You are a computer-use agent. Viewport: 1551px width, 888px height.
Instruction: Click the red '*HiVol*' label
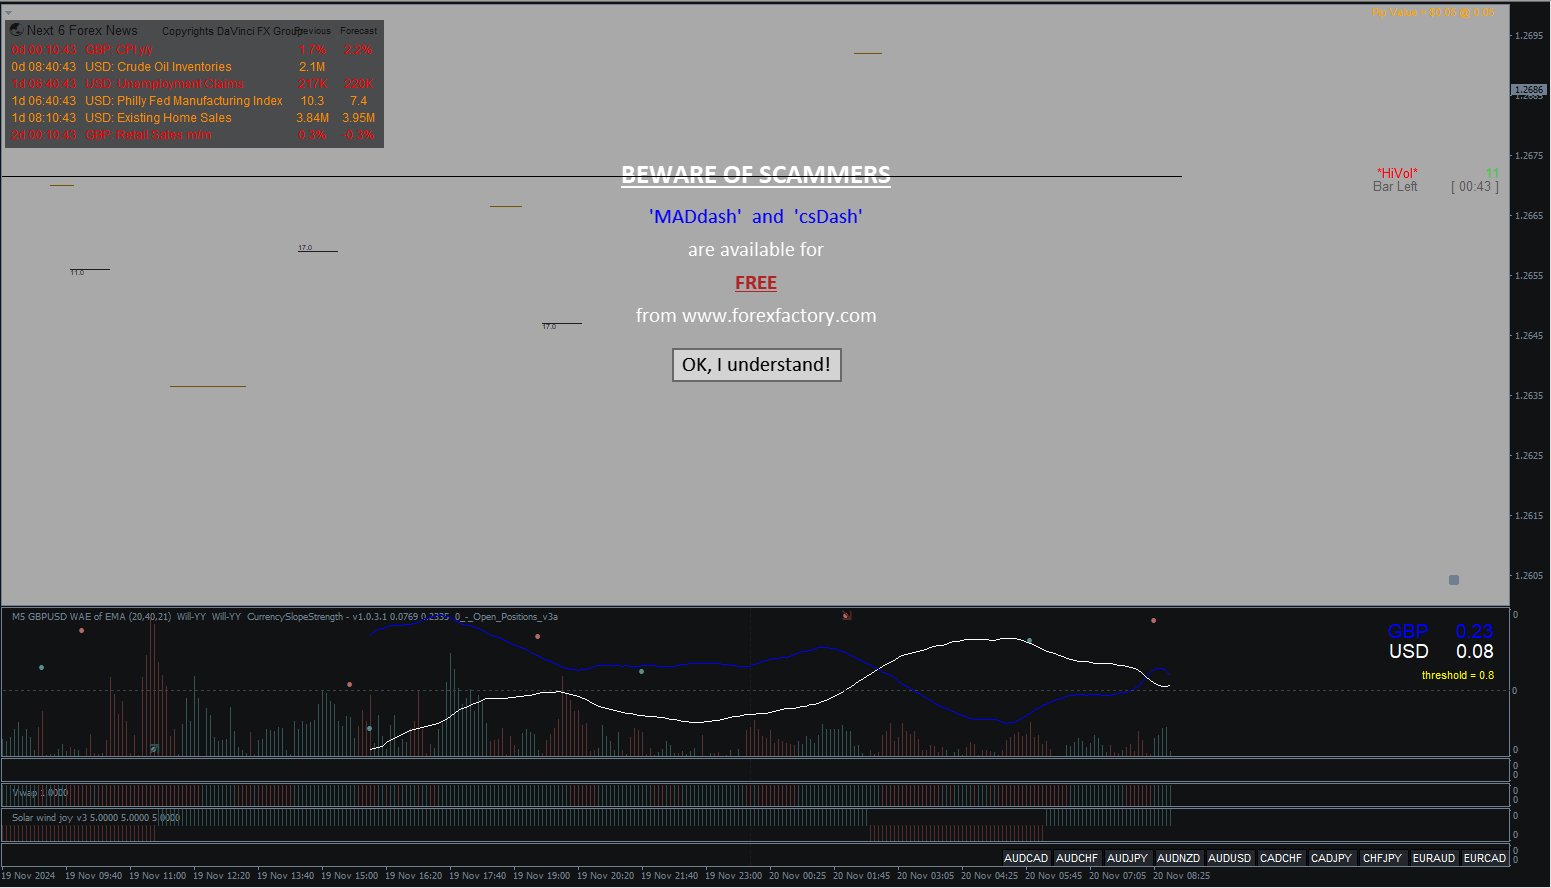(x=1397, y=173)
